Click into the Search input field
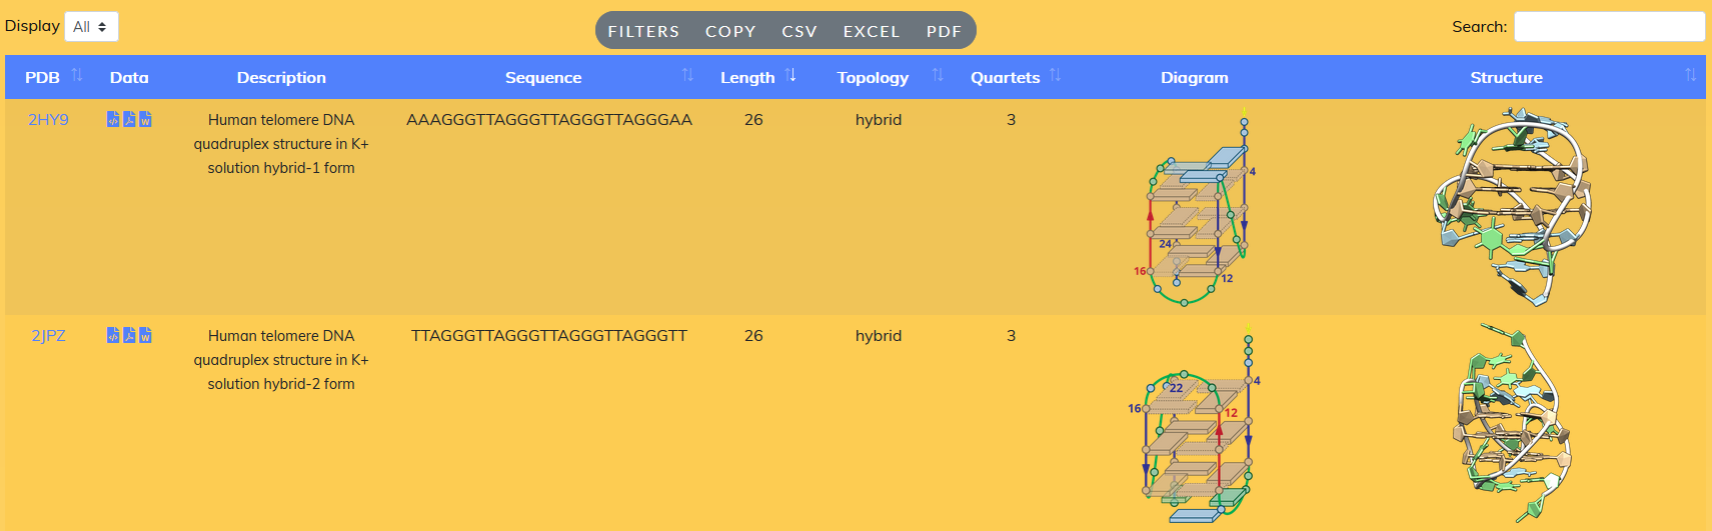This screenshot has height=531, width=1712. 1608,27
